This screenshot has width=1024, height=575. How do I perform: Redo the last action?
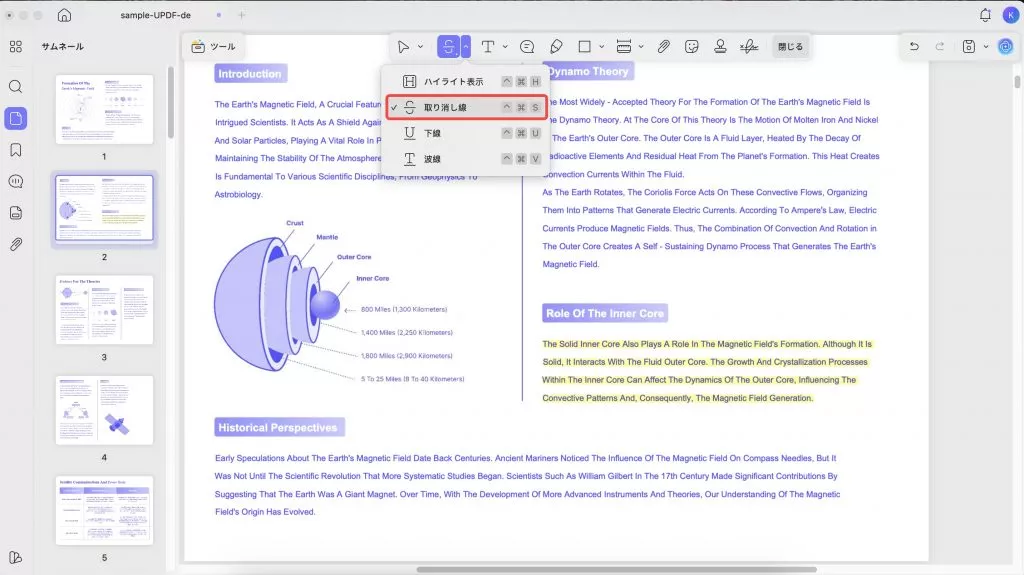point(940,46)
